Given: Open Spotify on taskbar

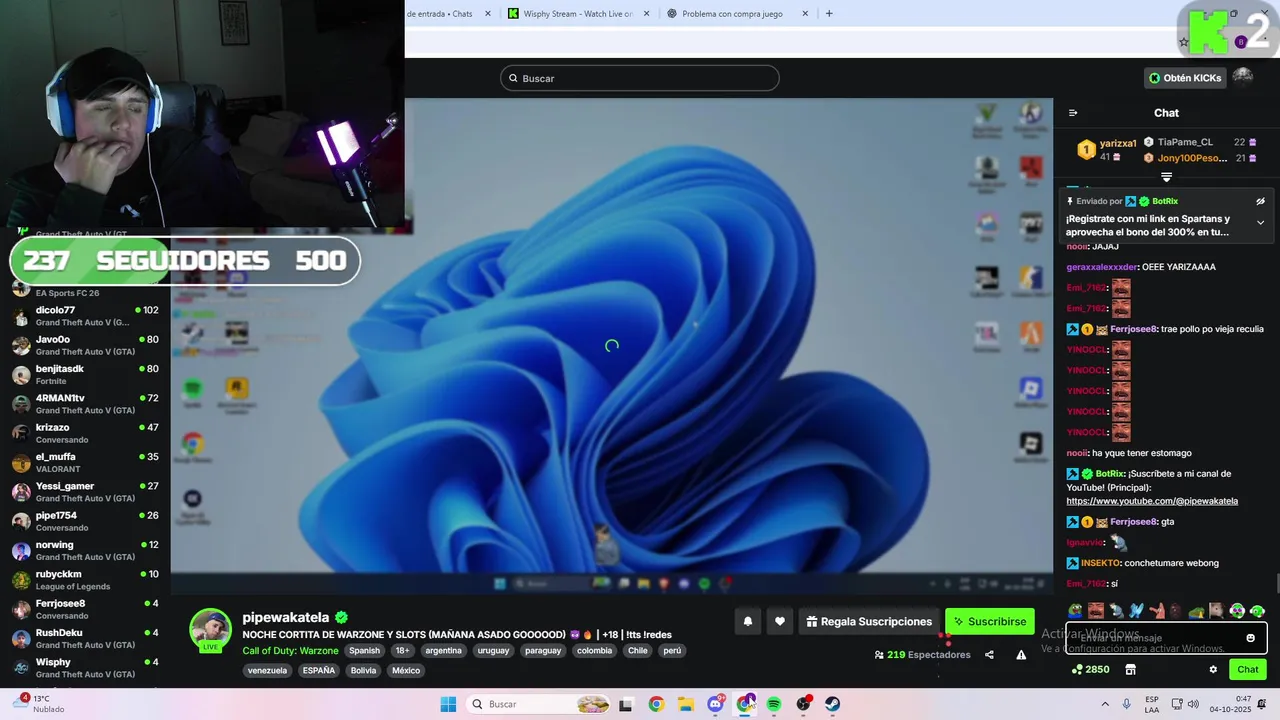Looking at the screenshot, I should 774,704.
